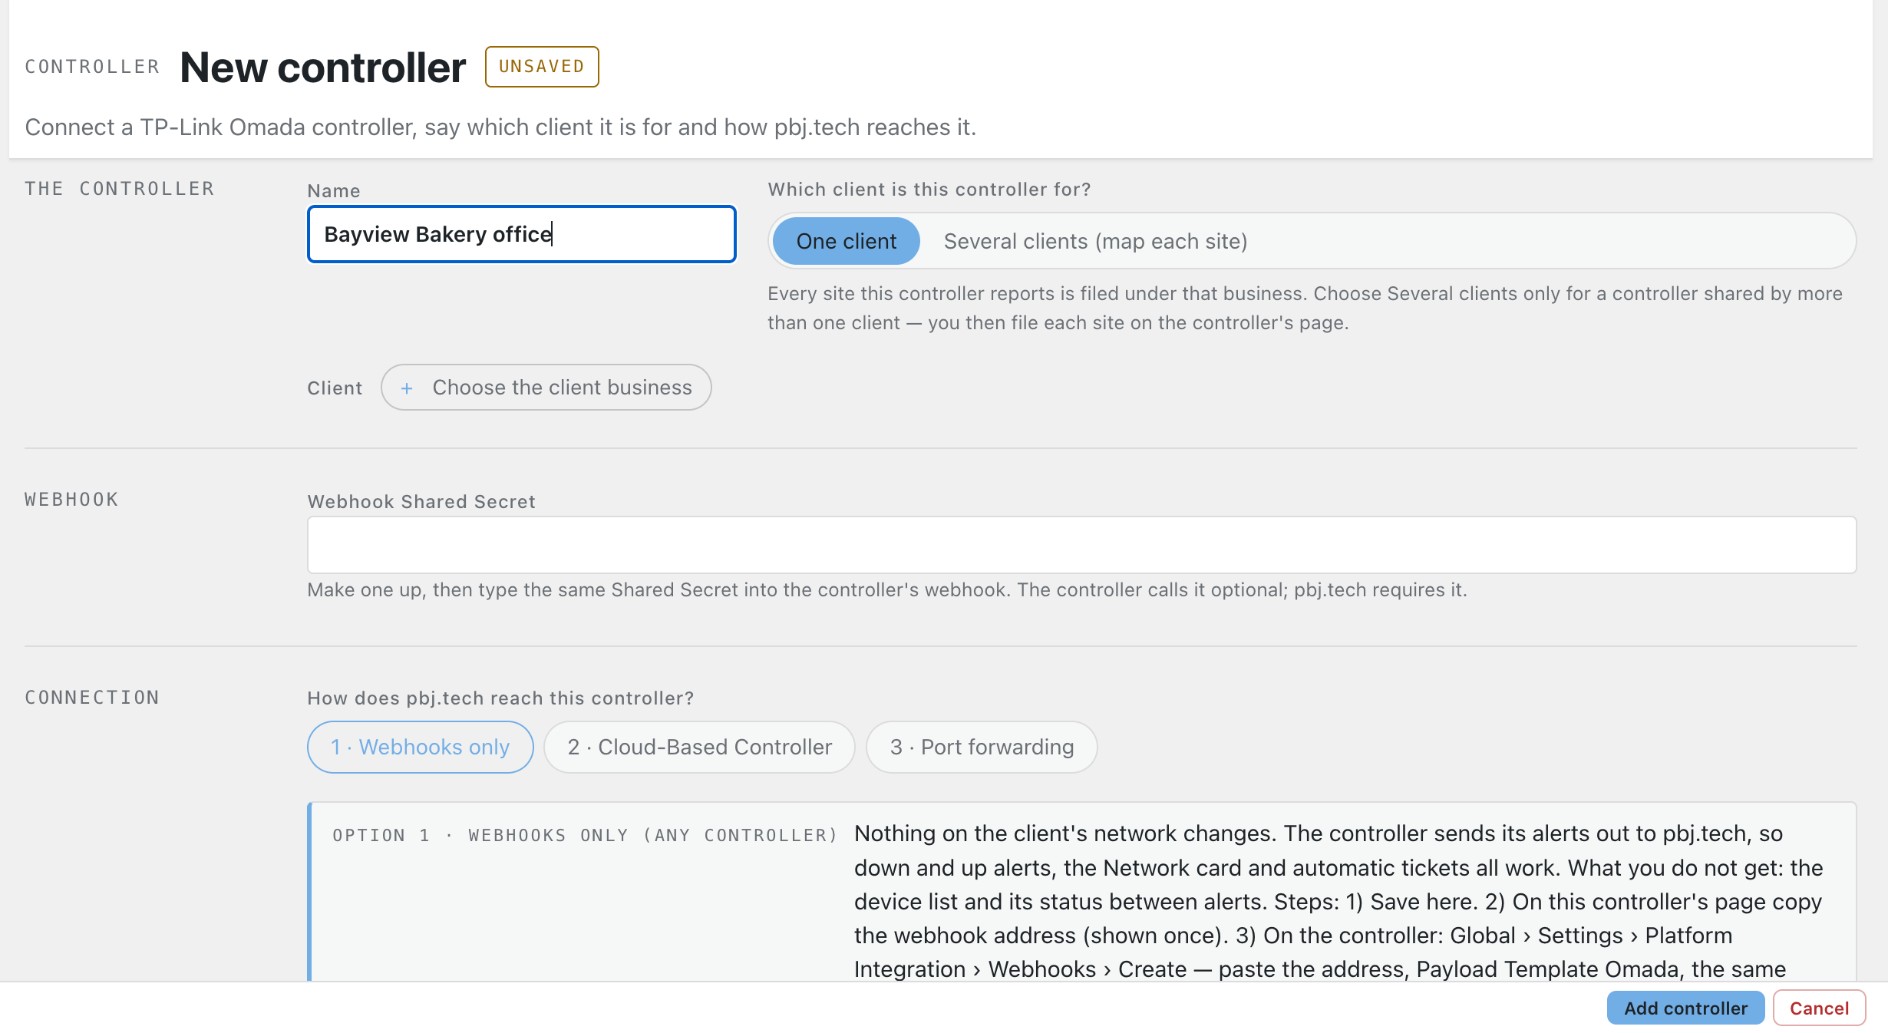Choose the Cloud-Based Controller connection option

[699, 747]
